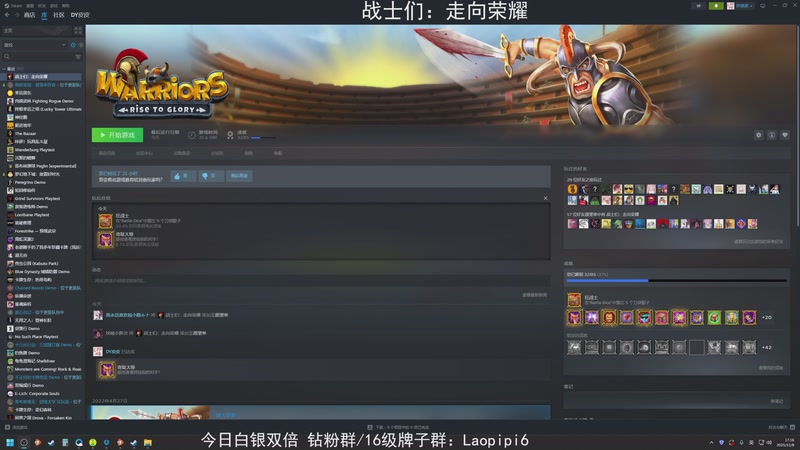Viewport: 800px width, 450px height.
Task: Select E-Lich Corporate Souls entry
Action: [42, 394]
